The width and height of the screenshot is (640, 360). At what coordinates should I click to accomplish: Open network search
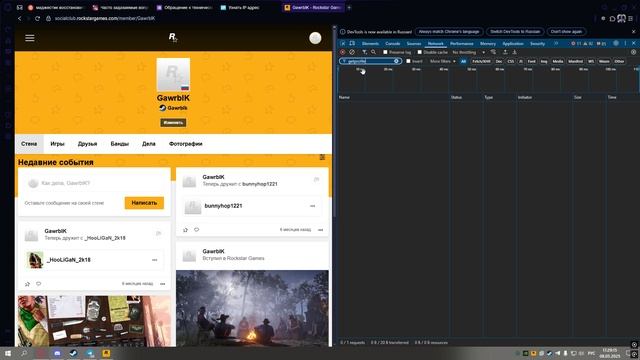(x=373, y=52)
